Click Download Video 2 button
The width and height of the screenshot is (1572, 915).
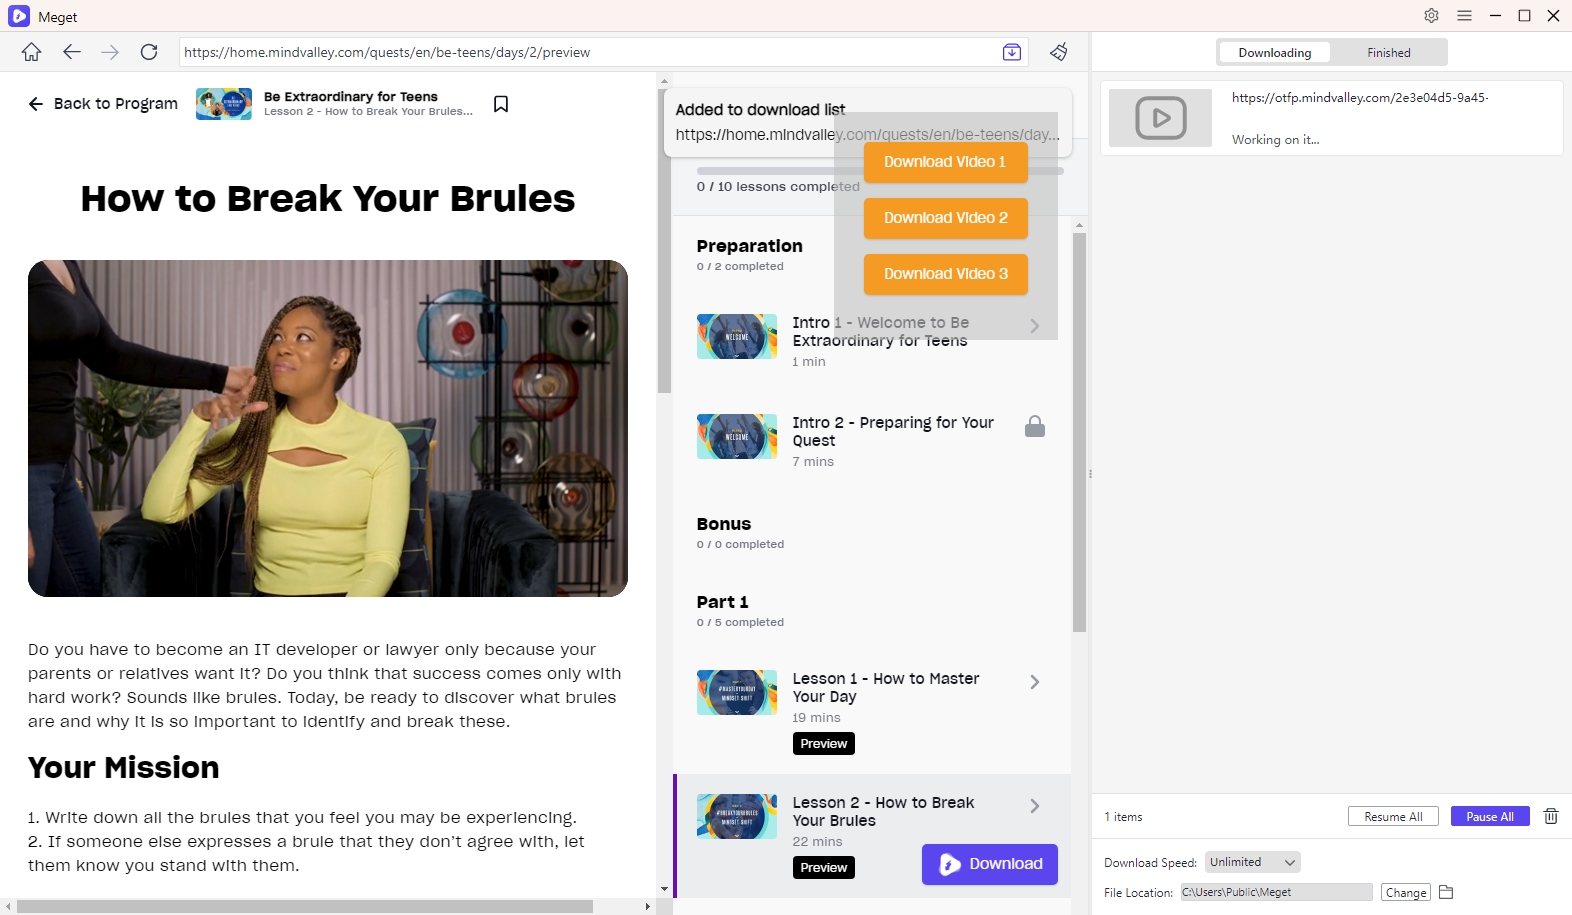(945, 218)
